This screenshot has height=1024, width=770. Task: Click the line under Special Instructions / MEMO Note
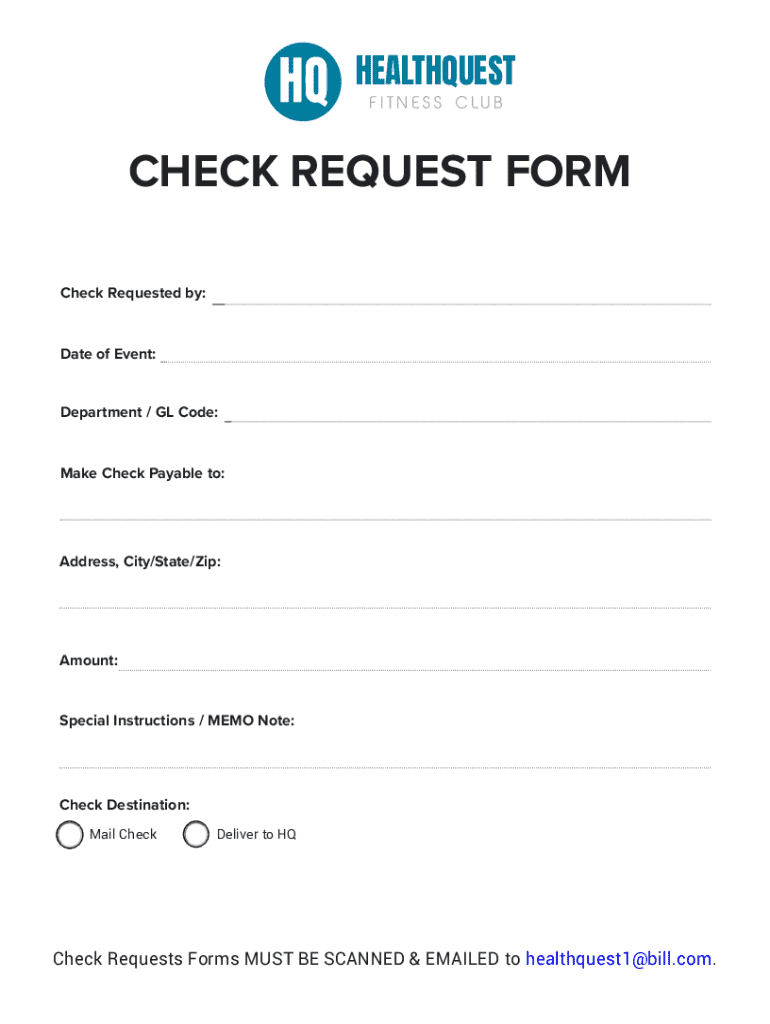(x=385, y=763)
